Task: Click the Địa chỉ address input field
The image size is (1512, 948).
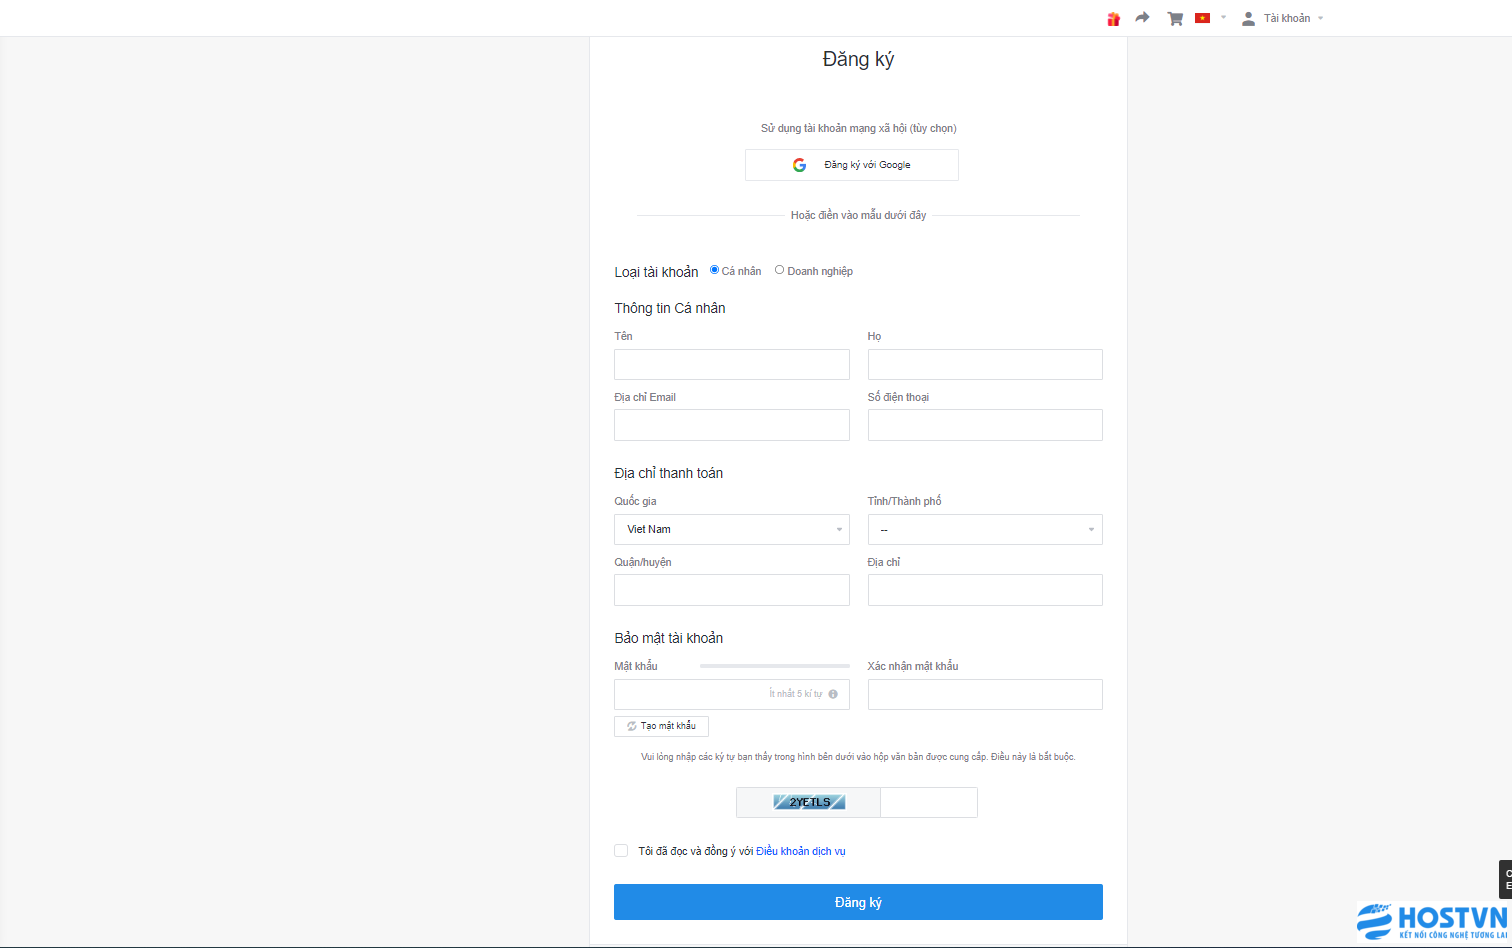Action: click(x=985, y=590)
